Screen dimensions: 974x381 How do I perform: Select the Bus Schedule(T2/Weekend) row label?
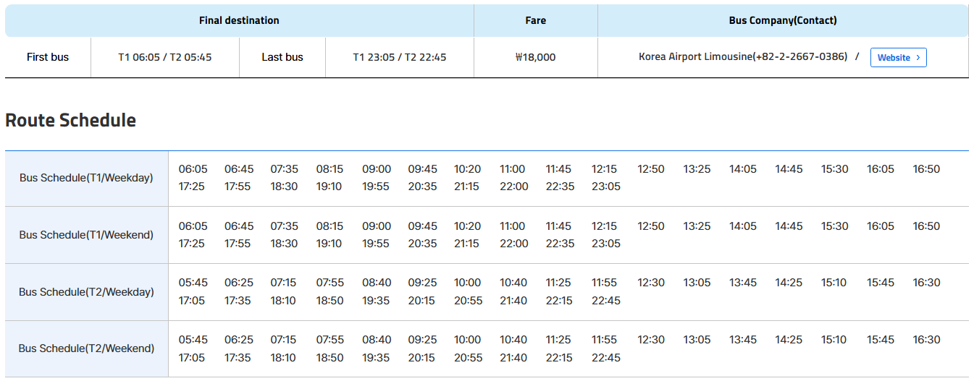pyautogui.click(x=86, y=349)
